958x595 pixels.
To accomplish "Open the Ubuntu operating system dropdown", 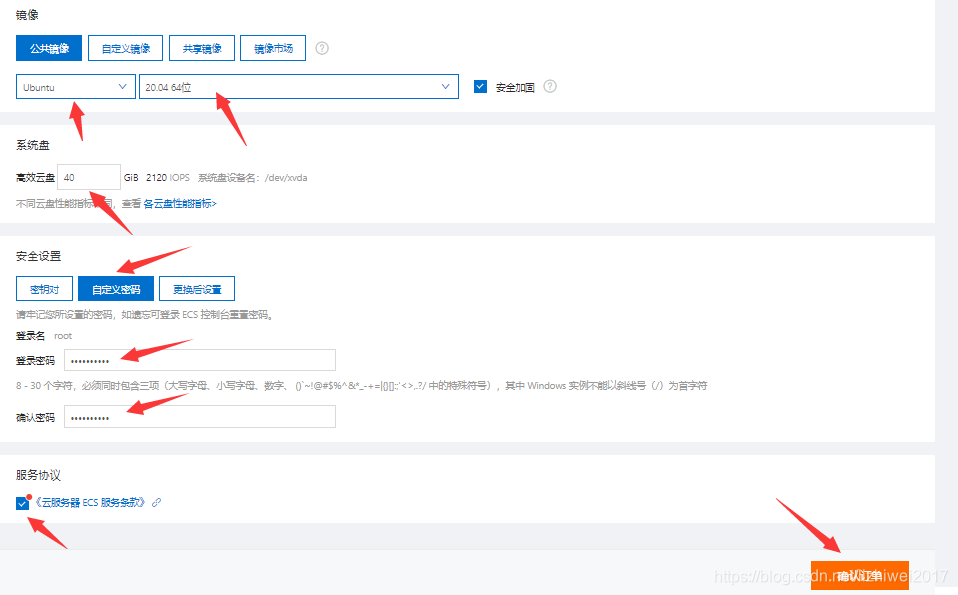I will click(x=76, y=87).
